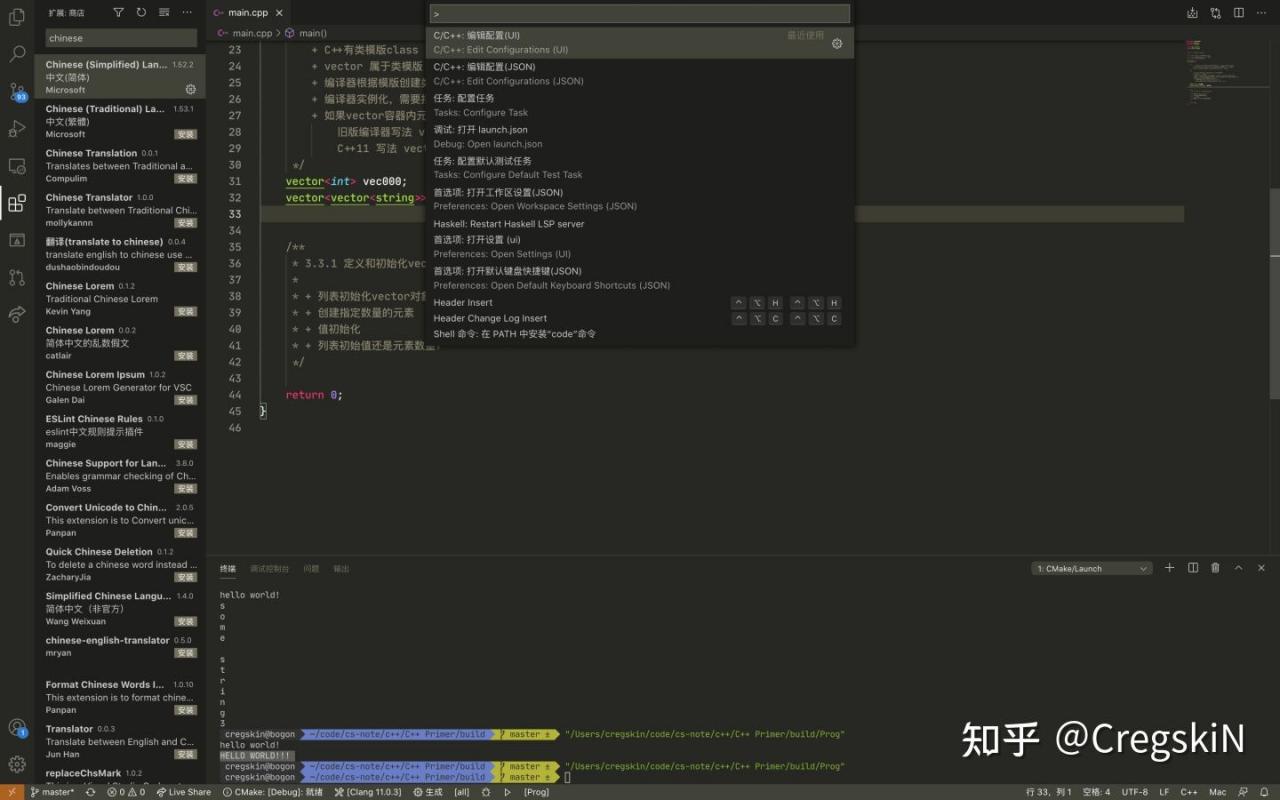Refresh the extensions list
This screenshot has width=1280, height=800.
[141, 13]
